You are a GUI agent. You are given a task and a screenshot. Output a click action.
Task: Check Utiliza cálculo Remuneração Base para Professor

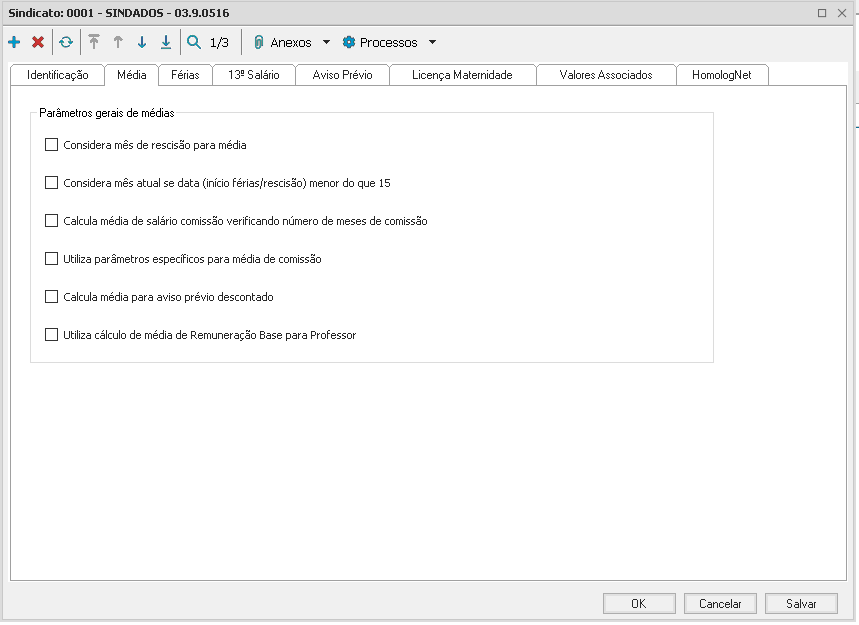click(51, 335)
